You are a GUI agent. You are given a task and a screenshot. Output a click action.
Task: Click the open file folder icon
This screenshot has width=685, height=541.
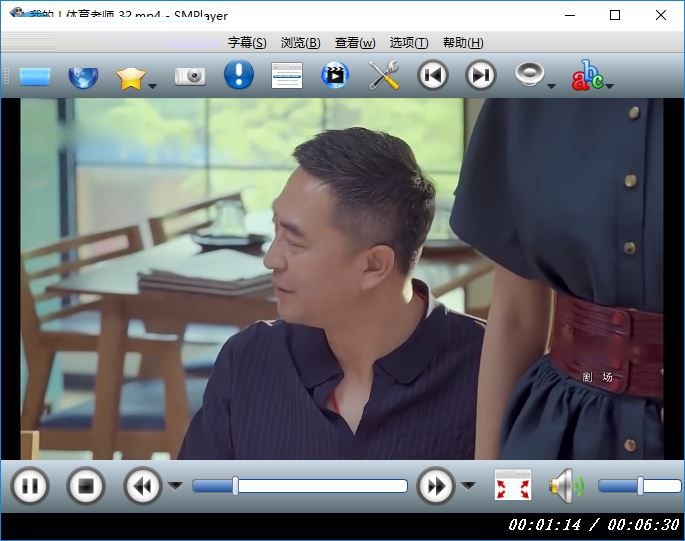click(34, 76)
